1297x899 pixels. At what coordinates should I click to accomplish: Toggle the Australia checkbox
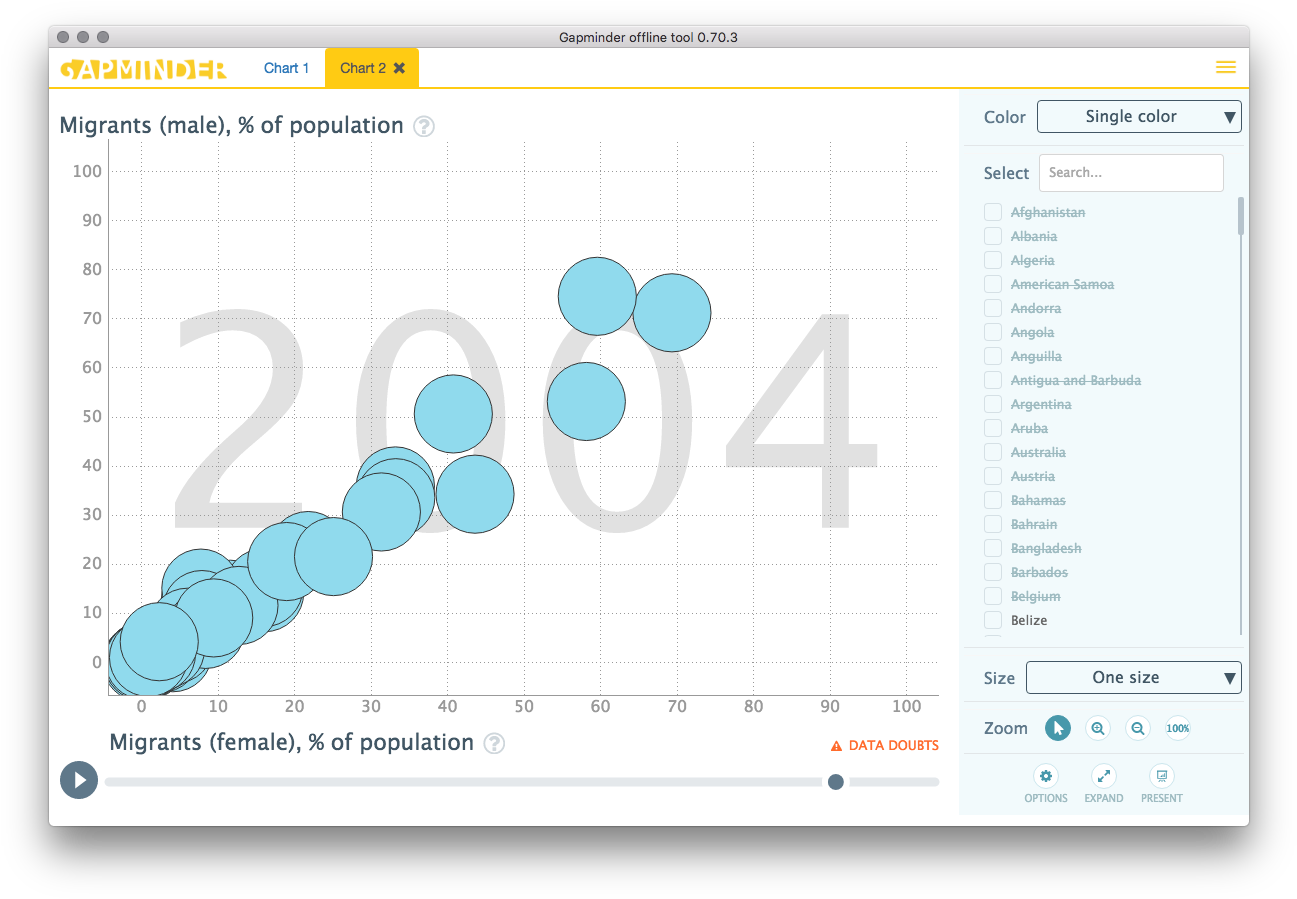point(993,452)
